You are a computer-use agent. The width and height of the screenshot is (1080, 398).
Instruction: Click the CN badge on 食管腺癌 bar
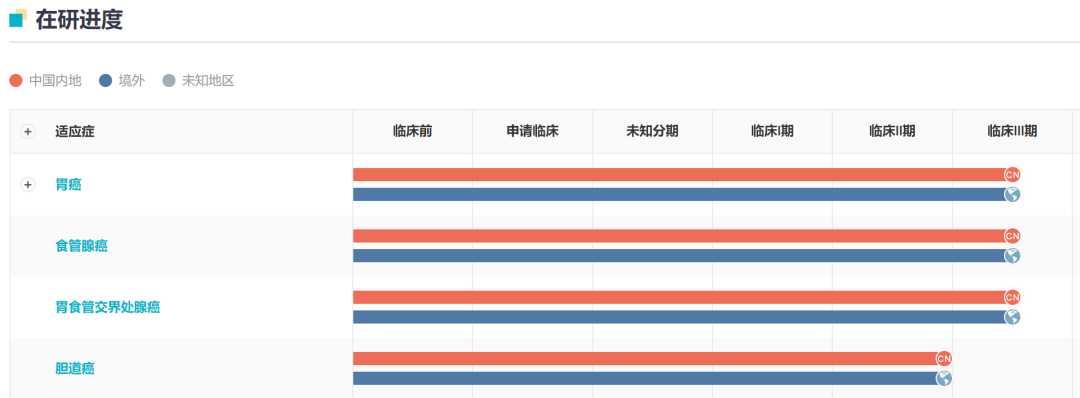[1012, 236]
